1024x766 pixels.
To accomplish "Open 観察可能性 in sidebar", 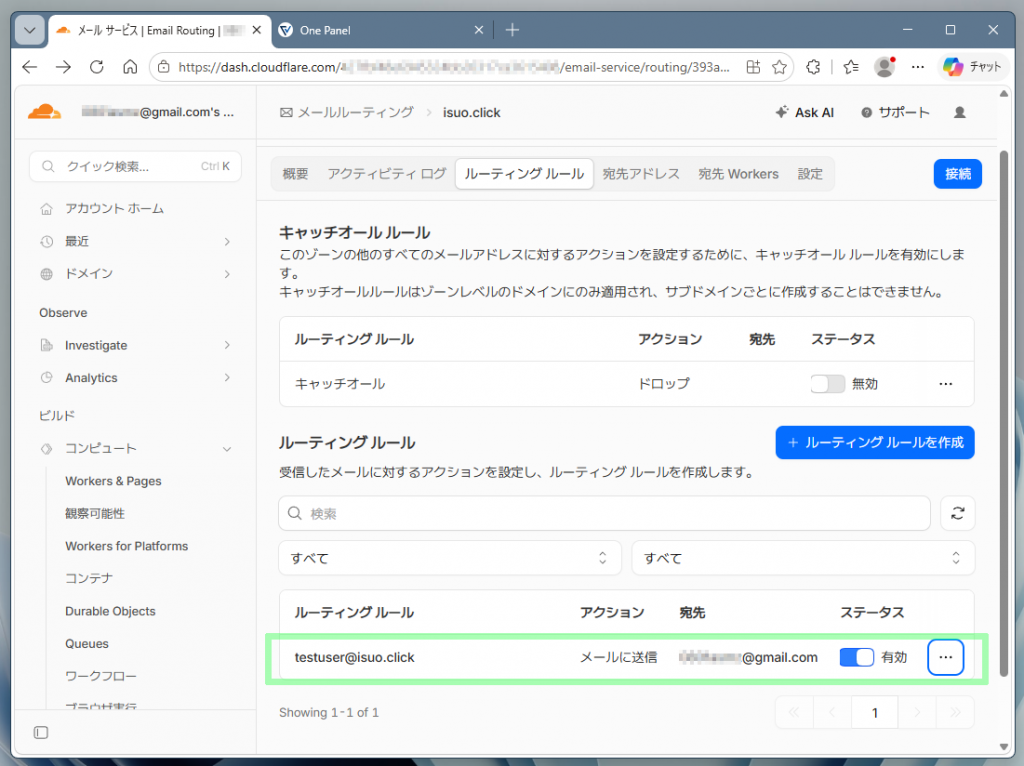I will click(95, 514).
